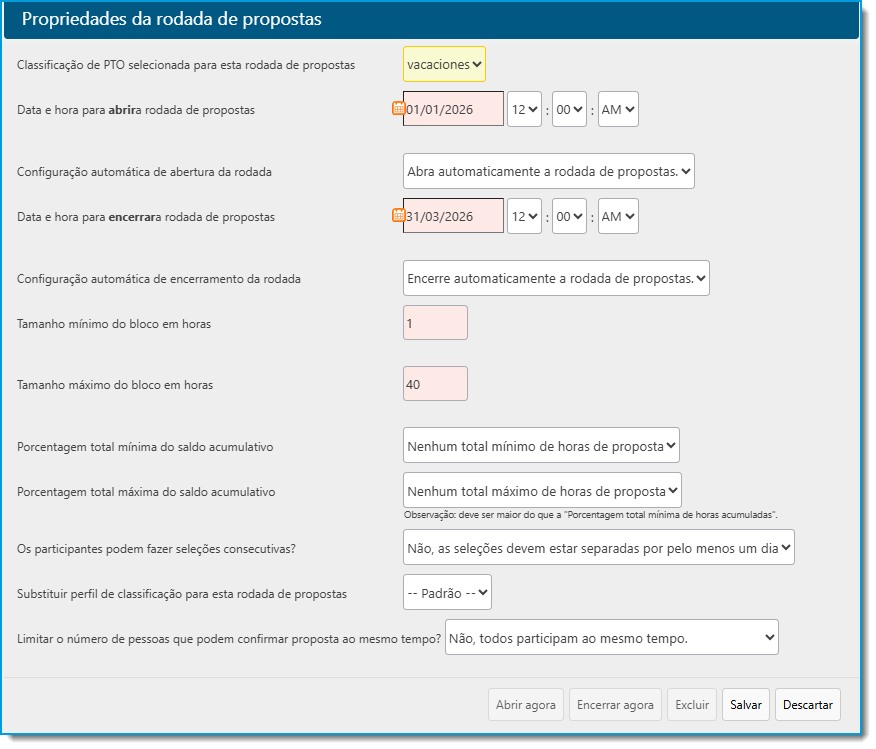876x749 pixels.
Task: Click label 'Data e hora para abrir'
Action: 136,110
